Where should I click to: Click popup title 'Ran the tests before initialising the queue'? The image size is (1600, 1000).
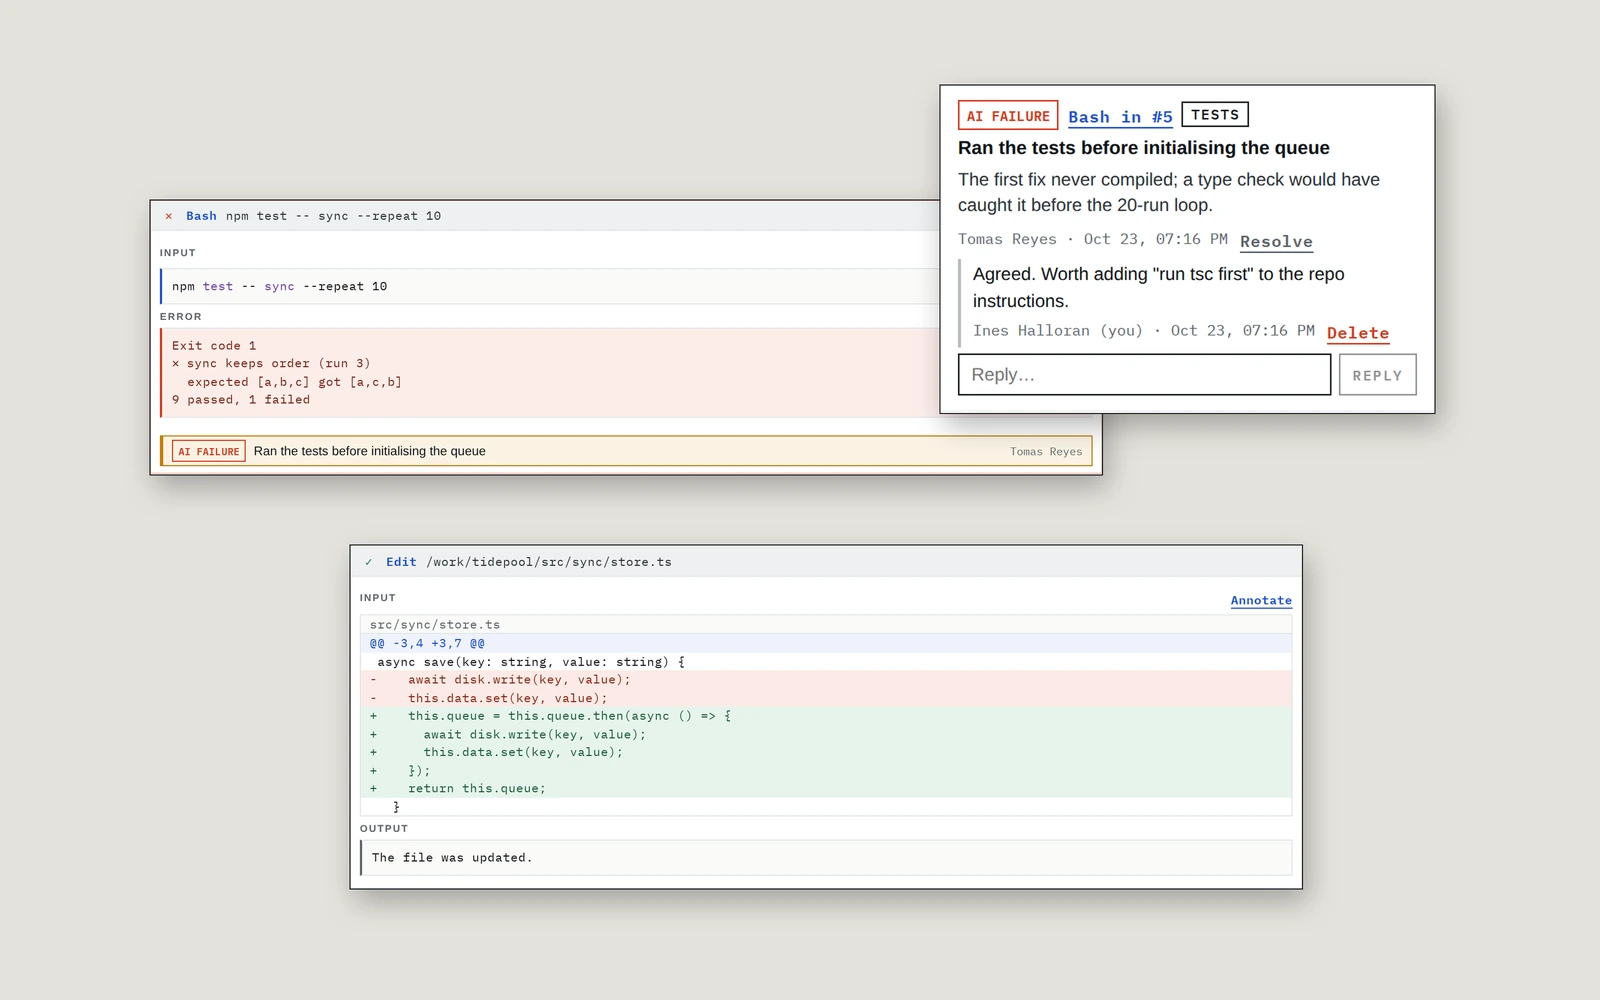(x=1144, y=148)
